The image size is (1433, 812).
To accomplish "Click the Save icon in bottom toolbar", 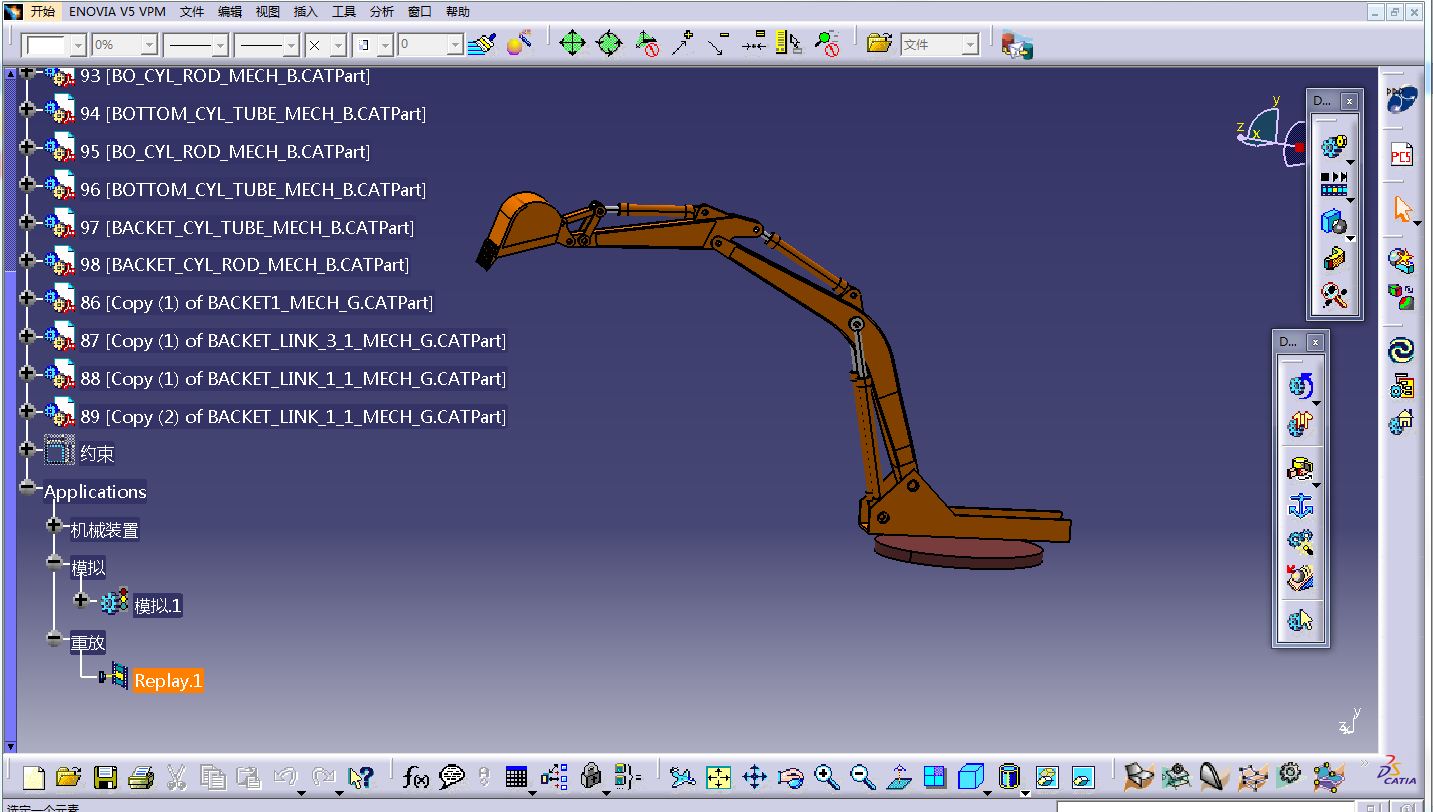I will coord(105,777).
